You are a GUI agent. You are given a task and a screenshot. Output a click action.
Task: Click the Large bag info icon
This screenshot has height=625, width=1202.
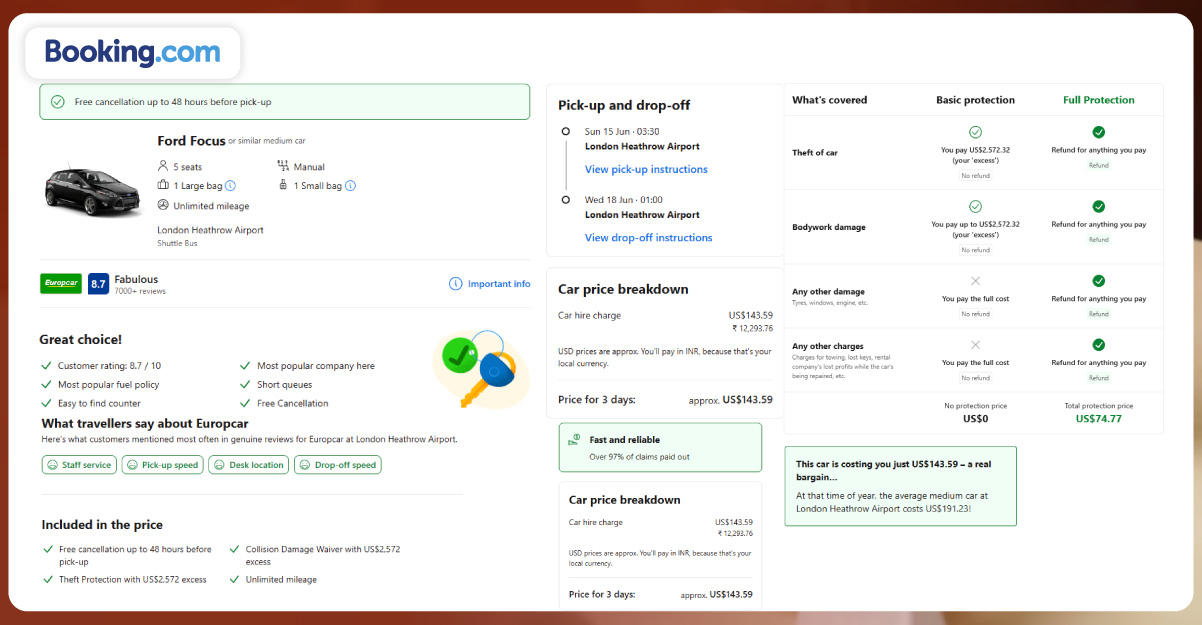[230, 186]
